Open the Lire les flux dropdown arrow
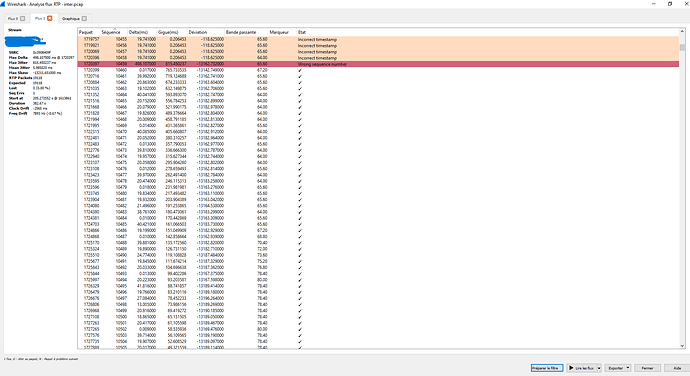 click(x=598, y=368)
